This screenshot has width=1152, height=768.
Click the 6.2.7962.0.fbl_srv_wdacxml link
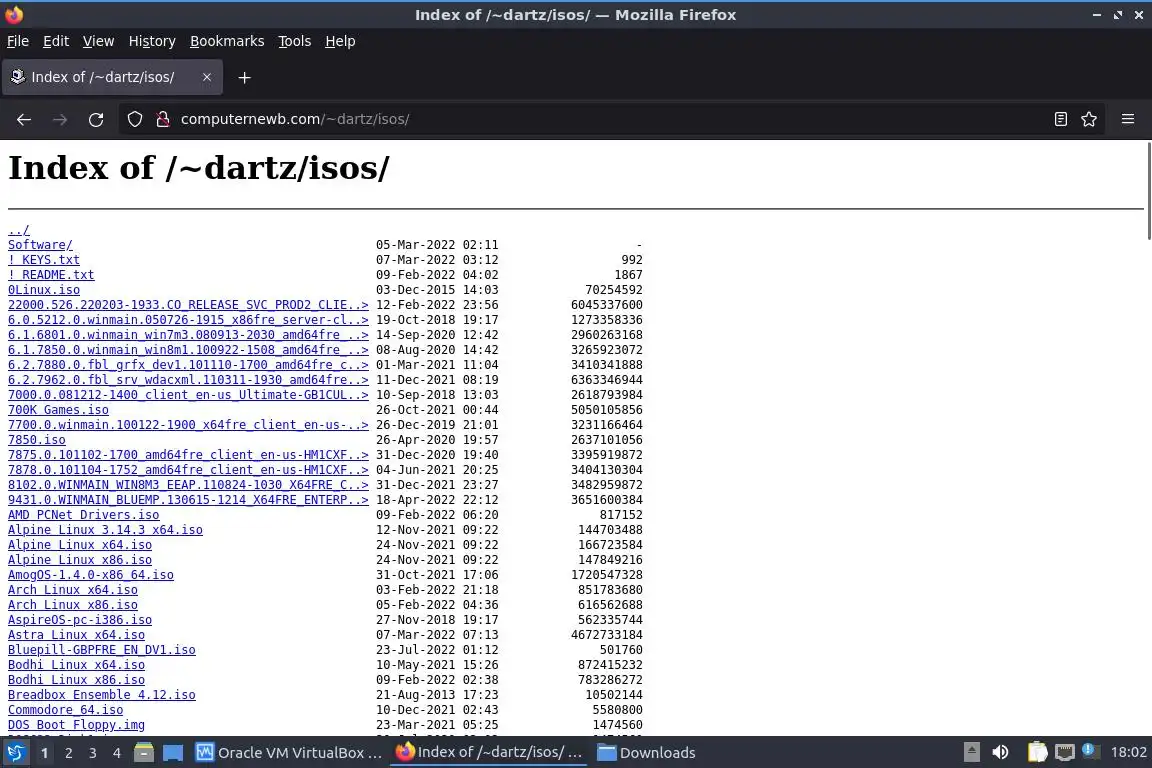point(188,380)
